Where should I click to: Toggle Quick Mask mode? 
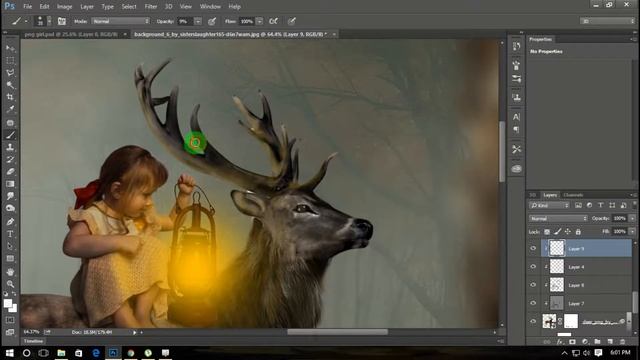(x=10, y=320)
